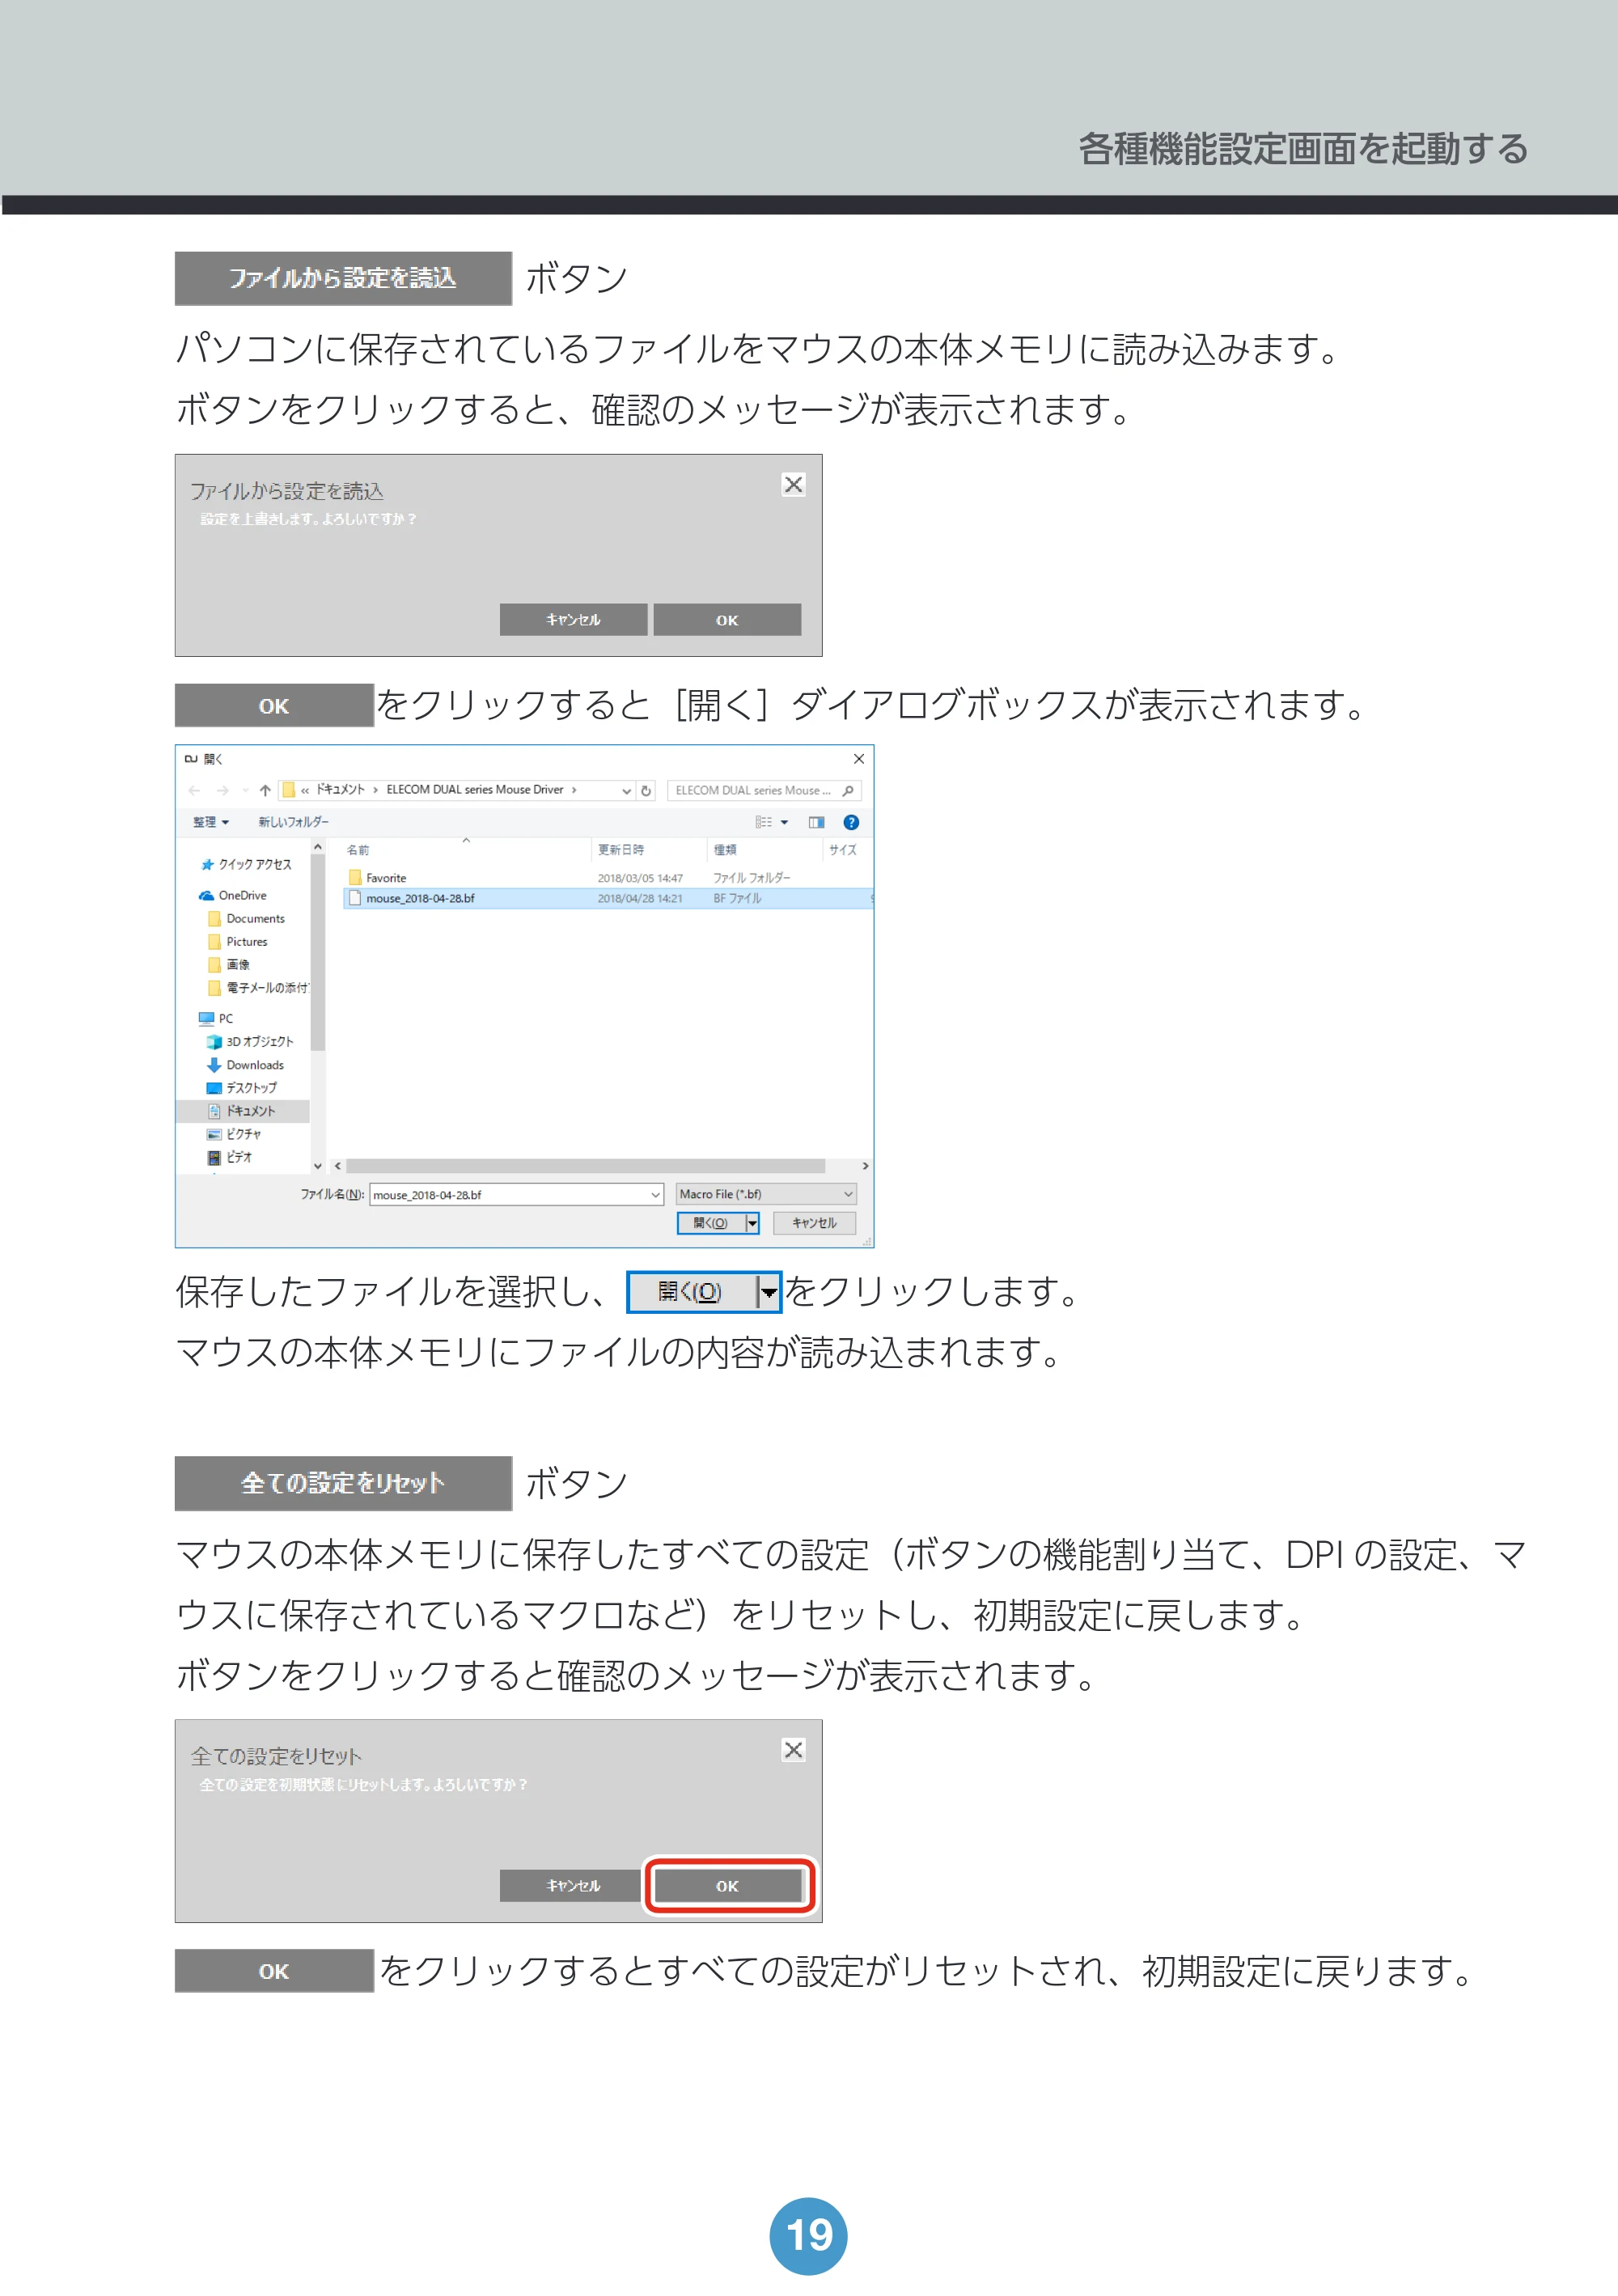Click the sidebar vertical scrollbar thumb
This screenshot has height=2296, width=1618.
[318, 952]
